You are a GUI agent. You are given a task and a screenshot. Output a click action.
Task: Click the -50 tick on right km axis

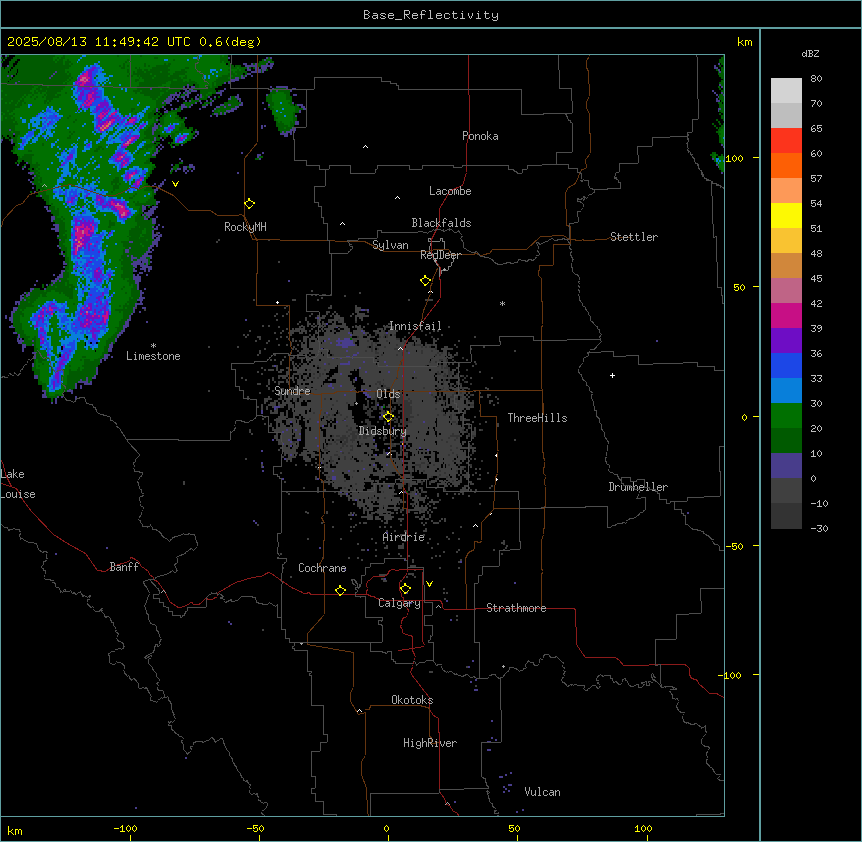click(x=733, y=546)
